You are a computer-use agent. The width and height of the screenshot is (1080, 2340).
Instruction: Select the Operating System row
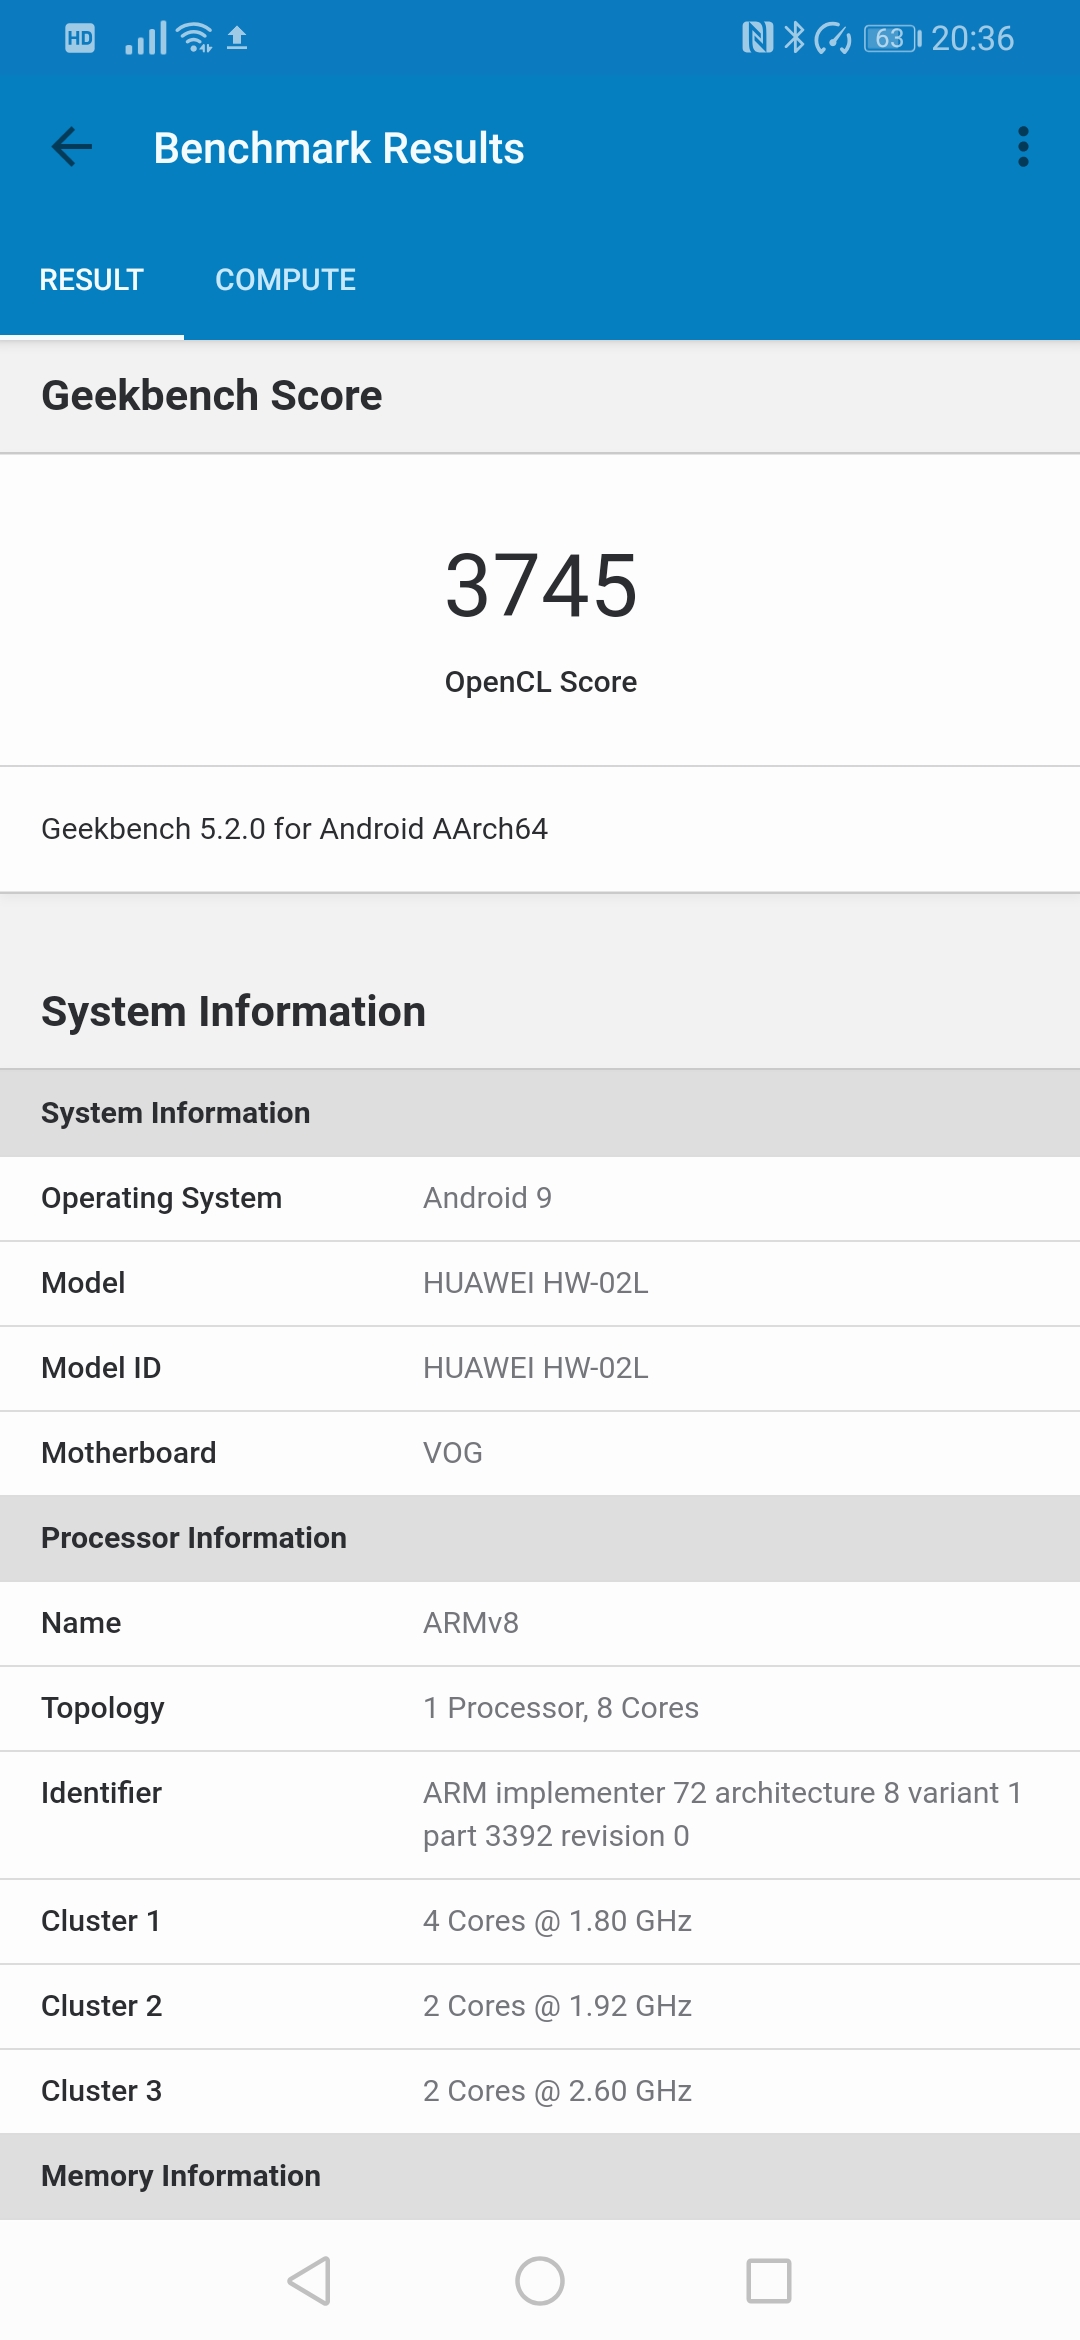tap(540, 1198)
